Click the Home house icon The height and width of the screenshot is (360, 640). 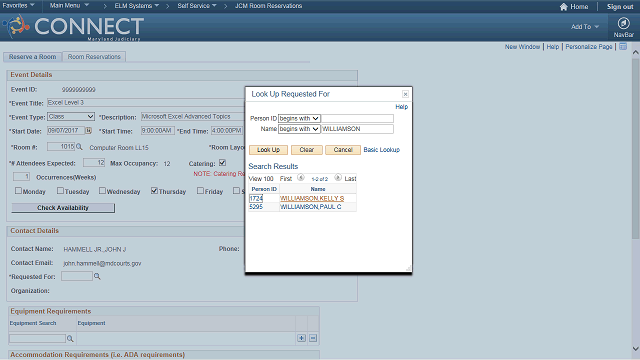tap(564, 7)
